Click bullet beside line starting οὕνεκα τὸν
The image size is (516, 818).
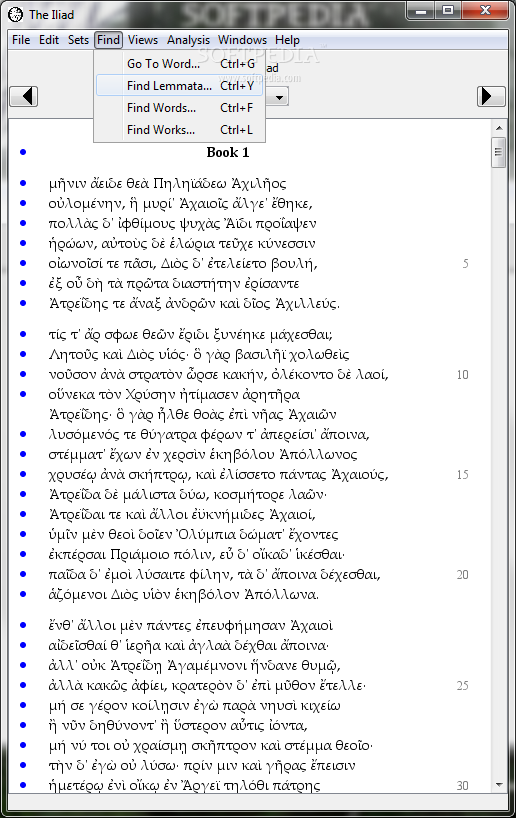click(23, 394)
